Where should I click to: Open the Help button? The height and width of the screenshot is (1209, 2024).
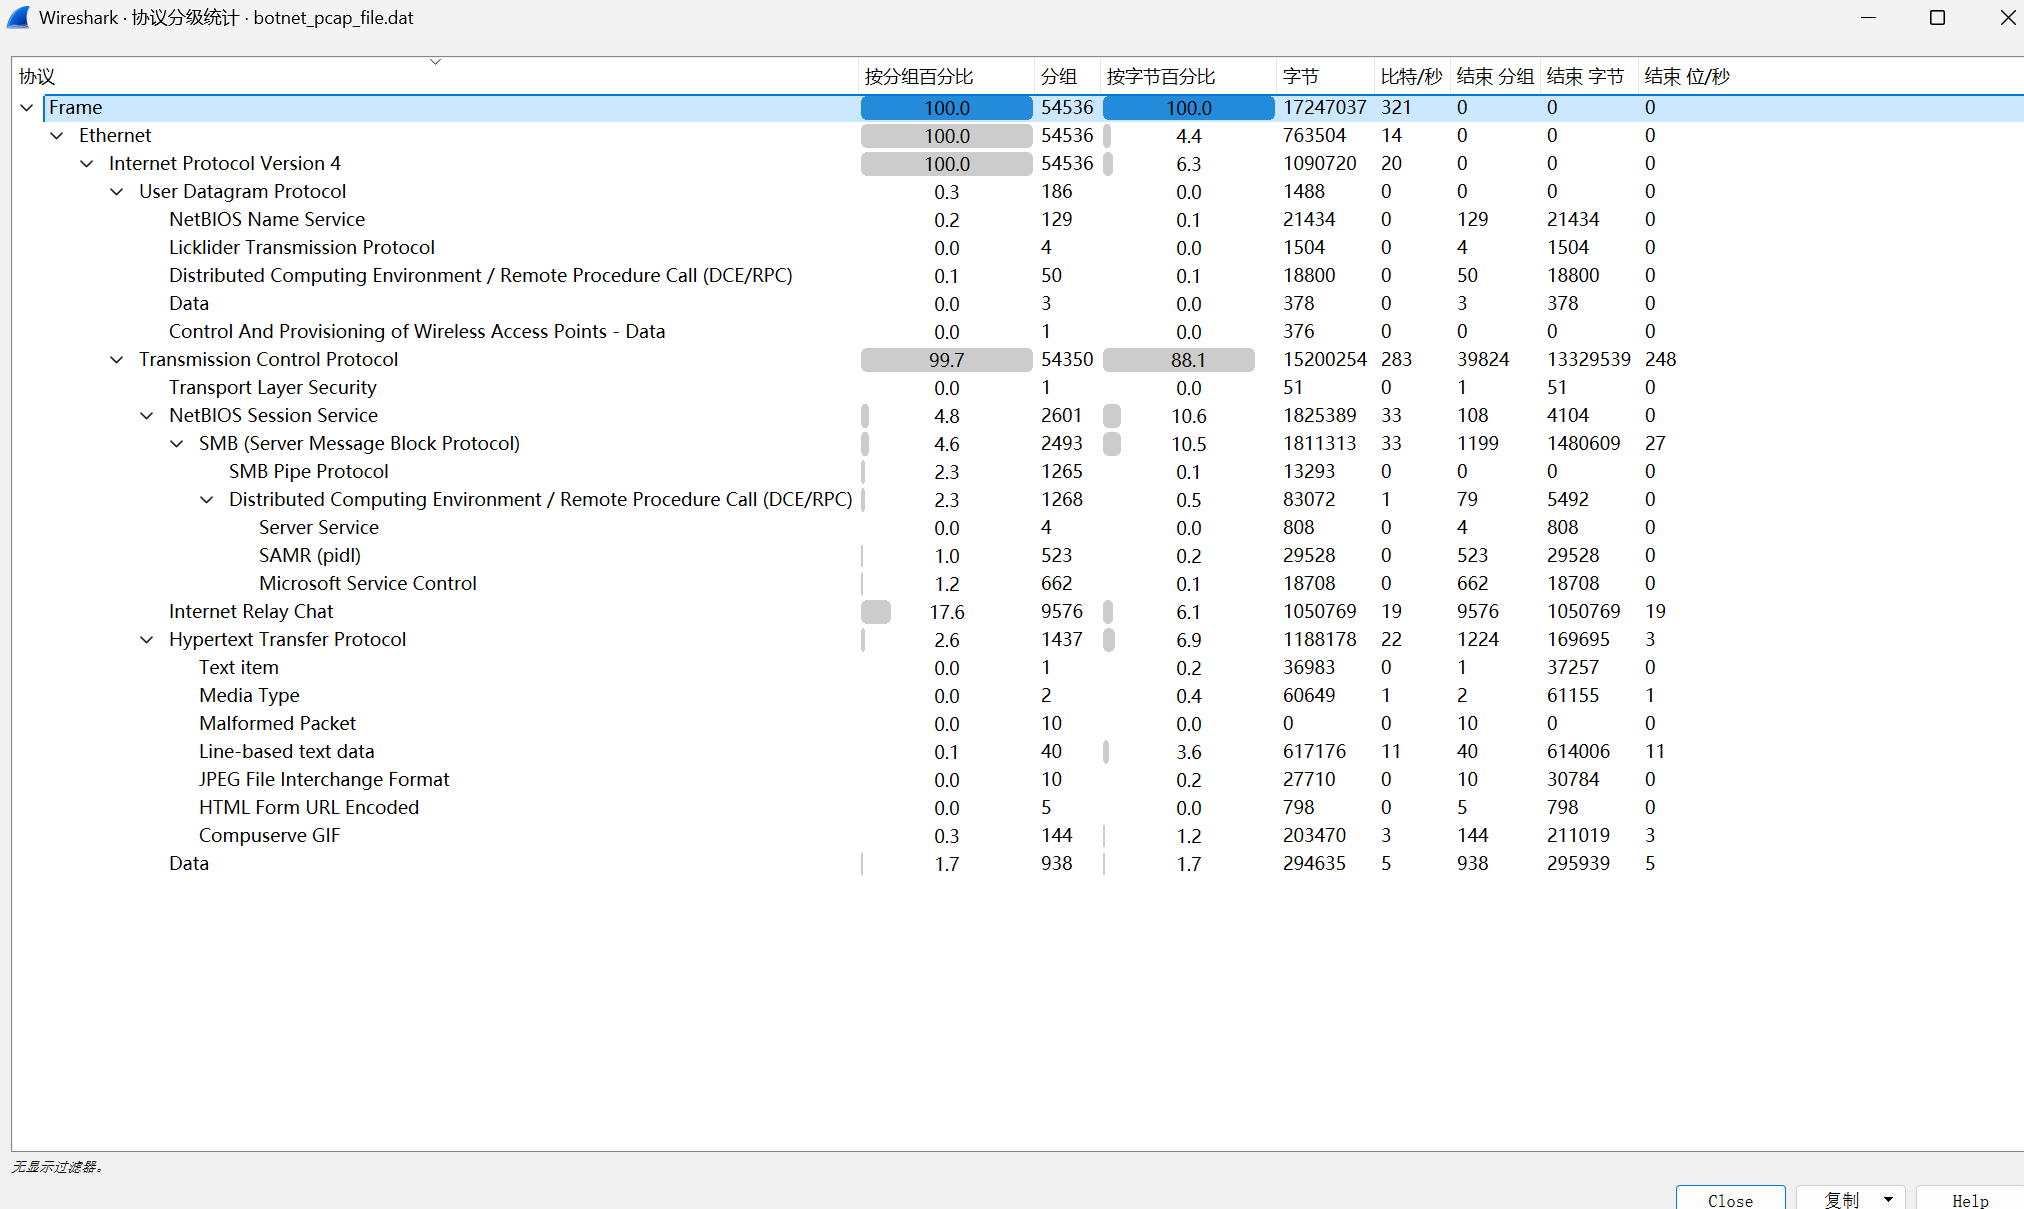pos(1969,1199)
